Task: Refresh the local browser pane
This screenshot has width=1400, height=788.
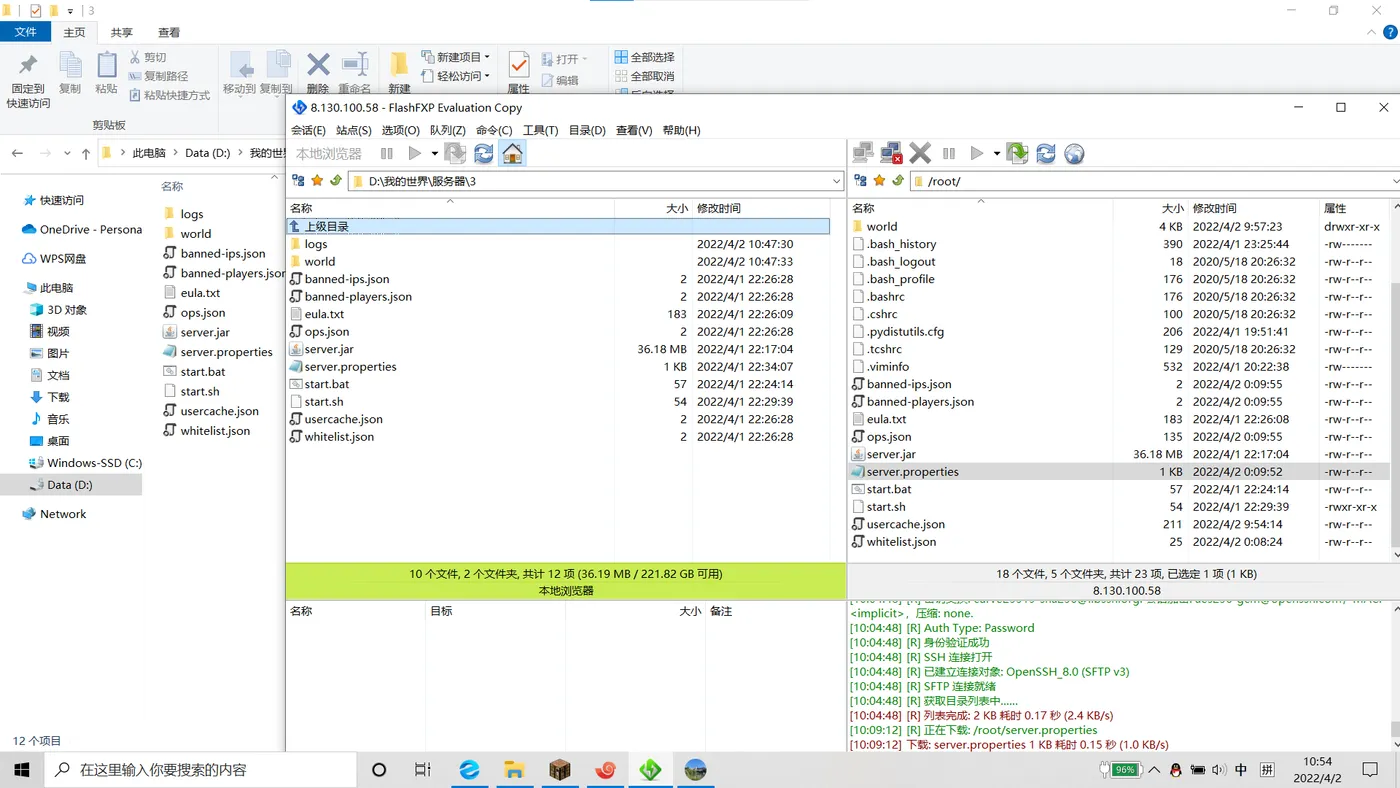Action: pos(484,153)
